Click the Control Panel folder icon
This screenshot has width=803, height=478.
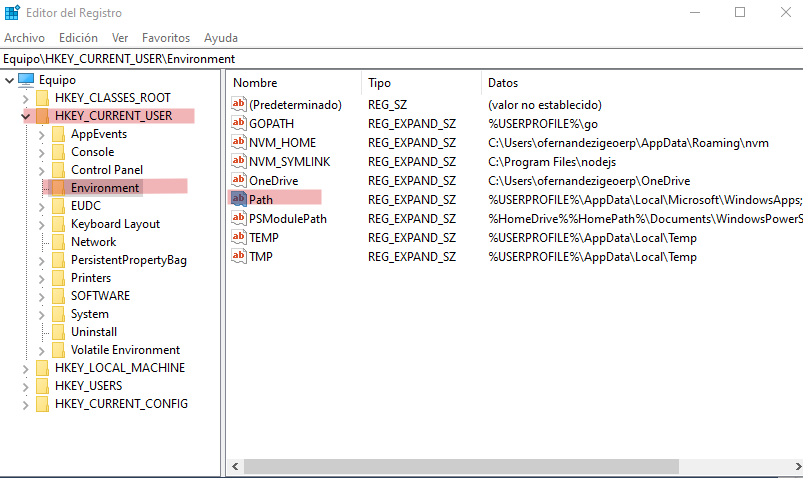coord(58,170)
